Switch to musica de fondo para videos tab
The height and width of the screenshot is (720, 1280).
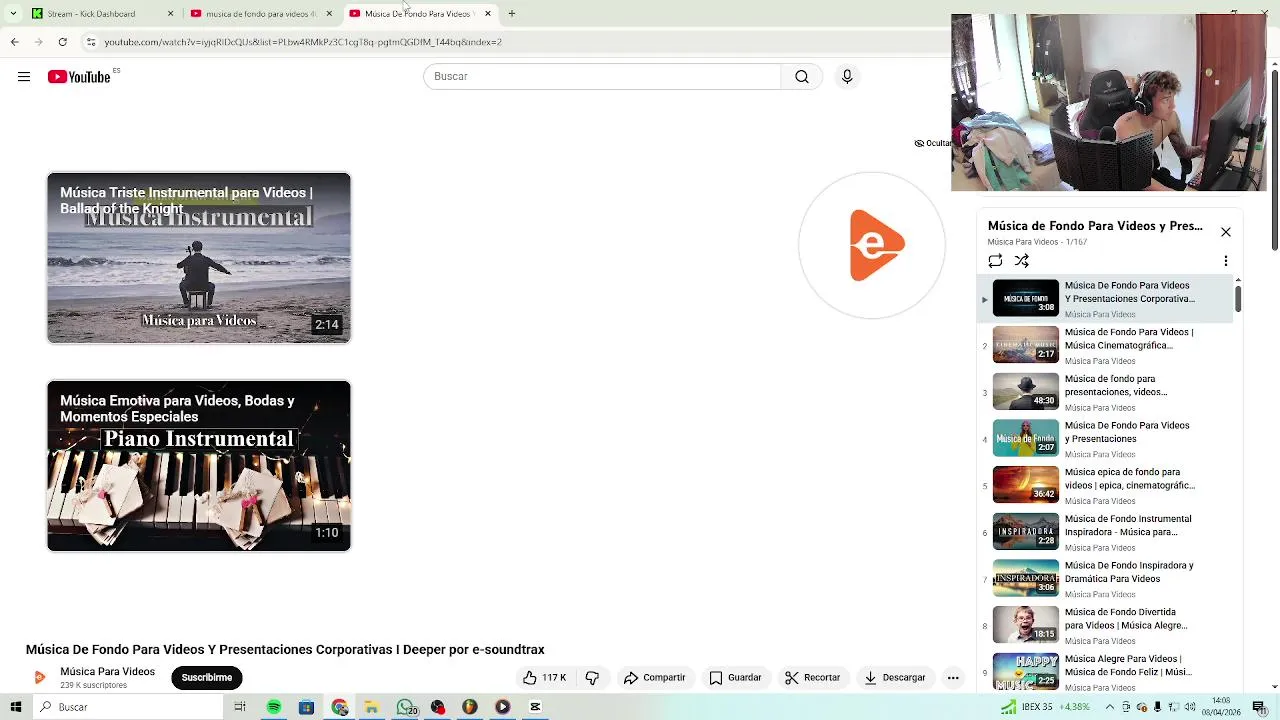pos(260,14)
